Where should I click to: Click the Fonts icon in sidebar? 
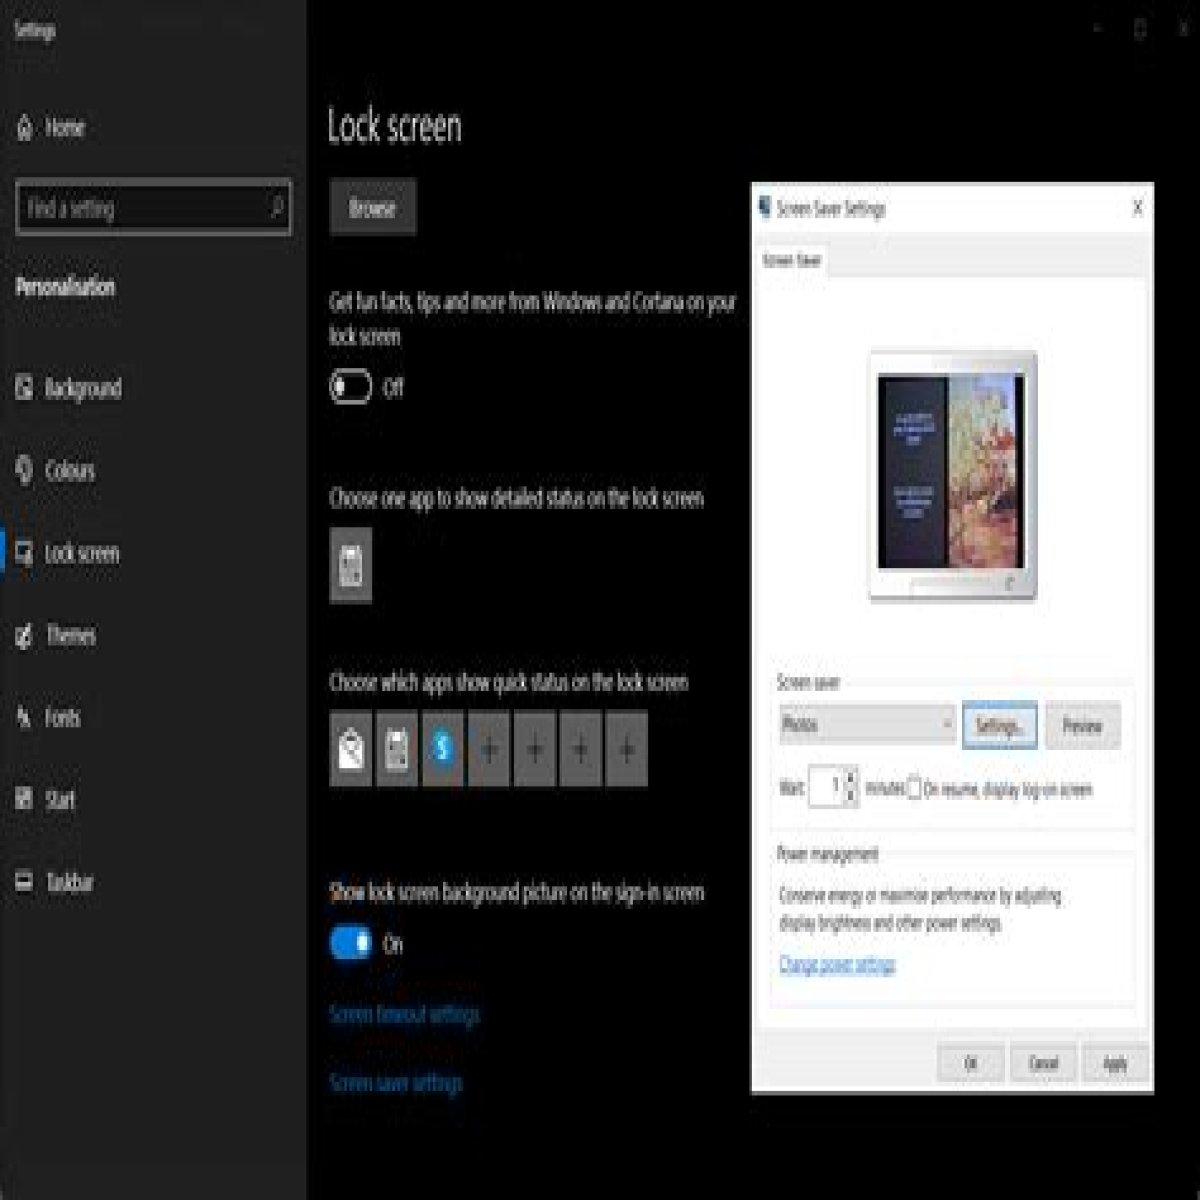(24, 717)
